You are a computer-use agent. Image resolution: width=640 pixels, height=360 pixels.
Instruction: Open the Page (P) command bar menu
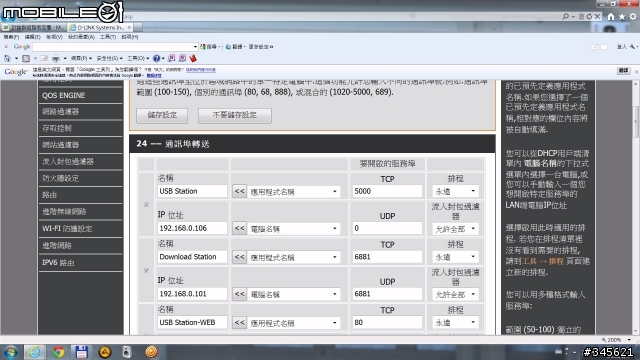81,58
